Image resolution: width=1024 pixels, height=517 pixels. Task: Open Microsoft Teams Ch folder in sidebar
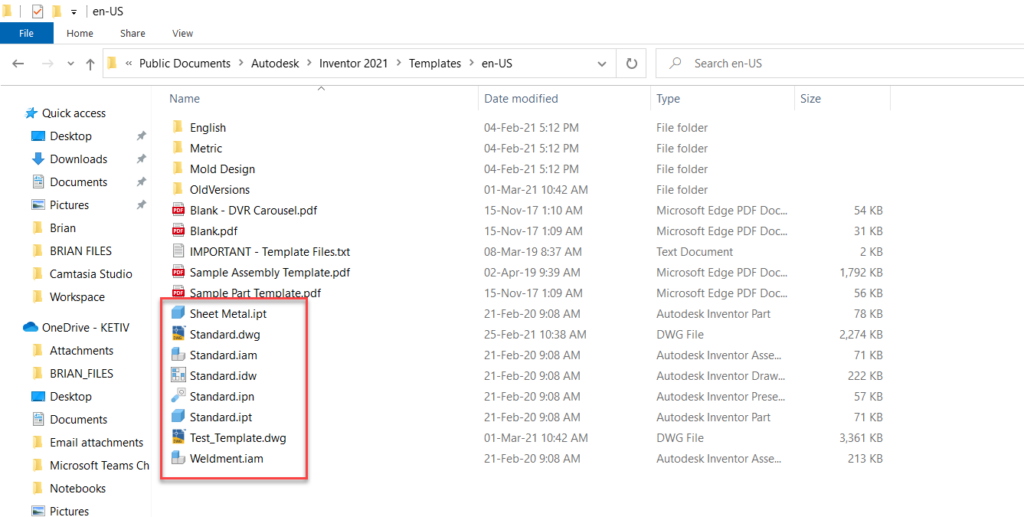pos(99,465)
